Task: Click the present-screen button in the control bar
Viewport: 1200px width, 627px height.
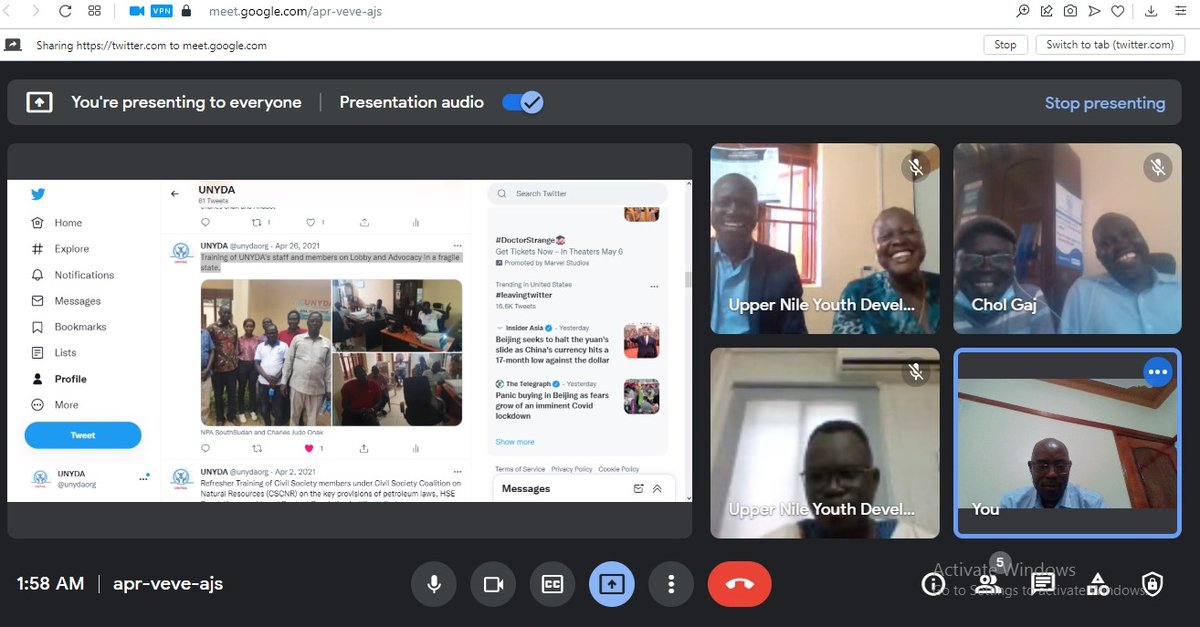Action: [x=612, y=584]
